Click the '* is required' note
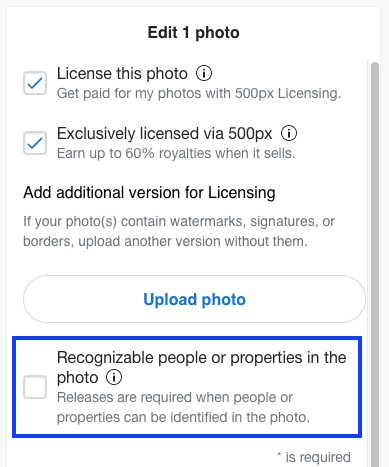This screenshot has width=389, height=467. click(x=314, y=457)
